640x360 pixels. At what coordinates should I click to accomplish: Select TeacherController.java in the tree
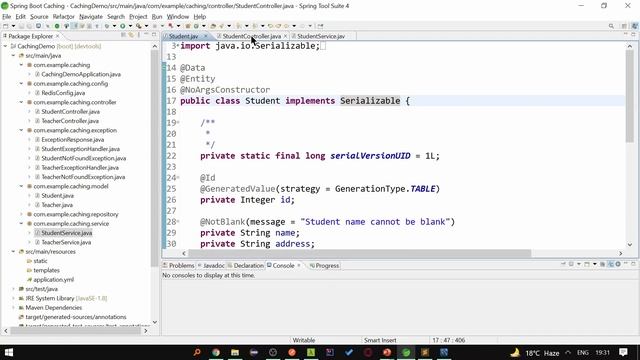[x=70, y=121]
